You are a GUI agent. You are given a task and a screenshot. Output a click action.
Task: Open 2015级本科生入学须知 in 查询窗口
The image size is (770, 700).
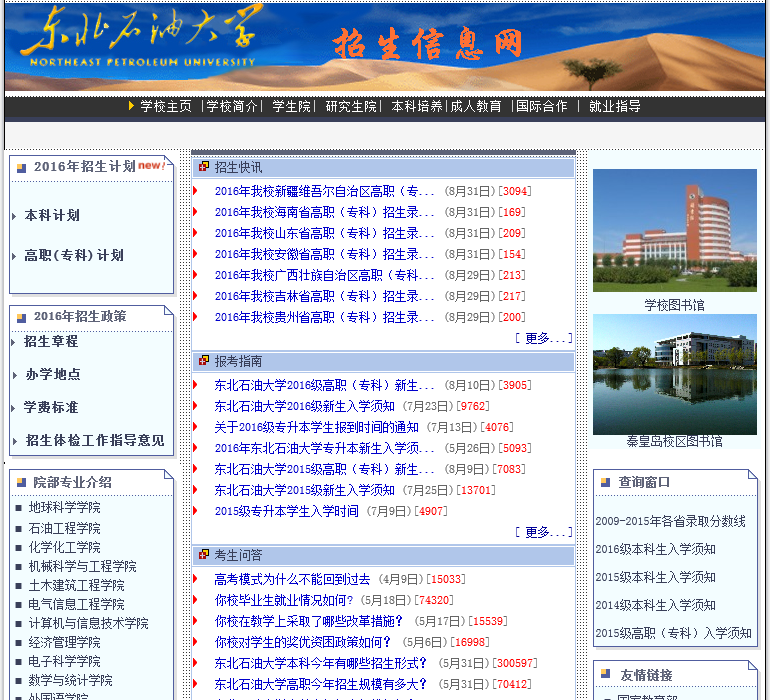tap(656, 577)
